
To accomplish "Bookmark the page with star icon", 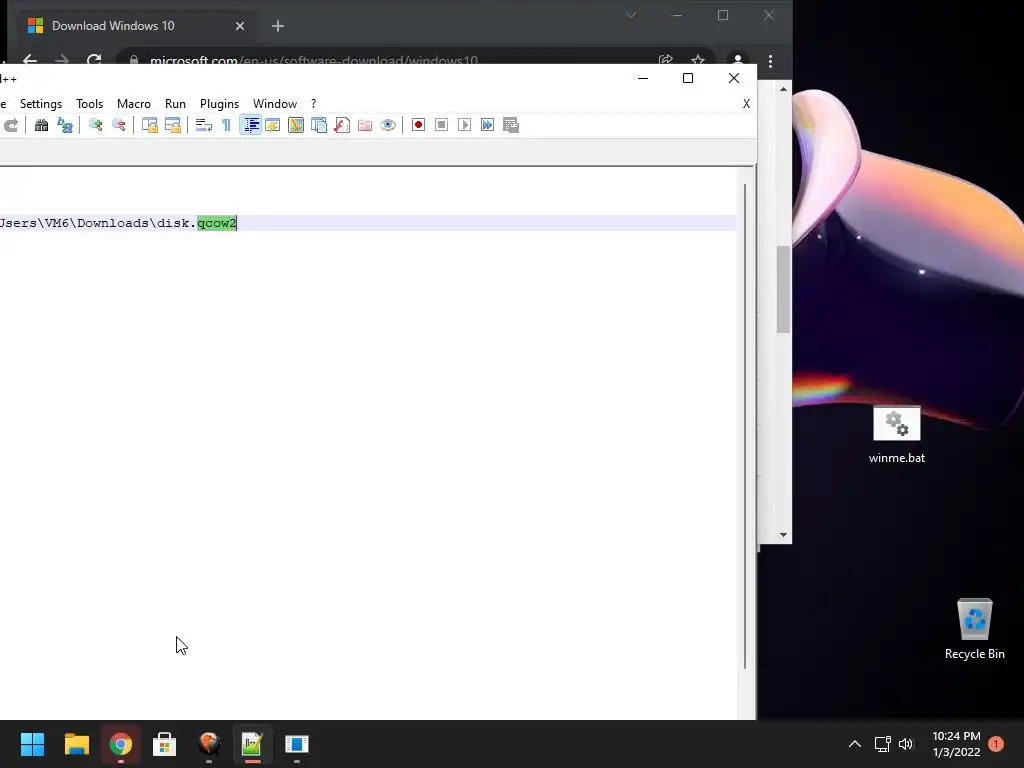I will [x=698, y=60].
